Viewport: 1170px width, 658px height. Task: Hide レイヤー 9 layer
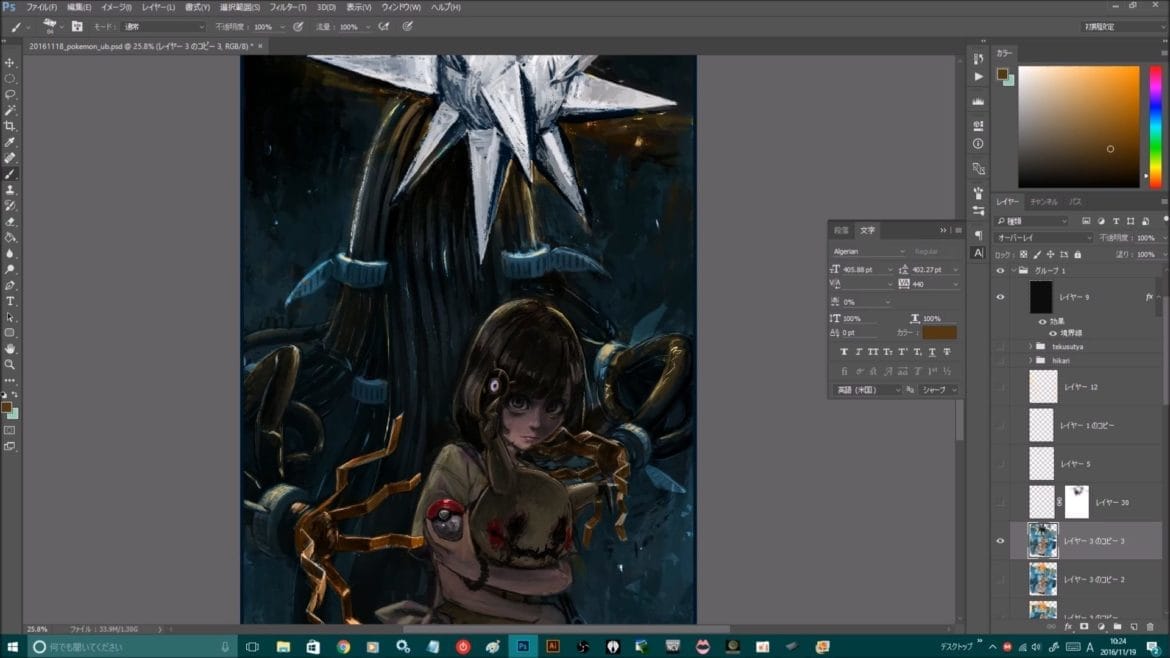tap(1001, 297)
